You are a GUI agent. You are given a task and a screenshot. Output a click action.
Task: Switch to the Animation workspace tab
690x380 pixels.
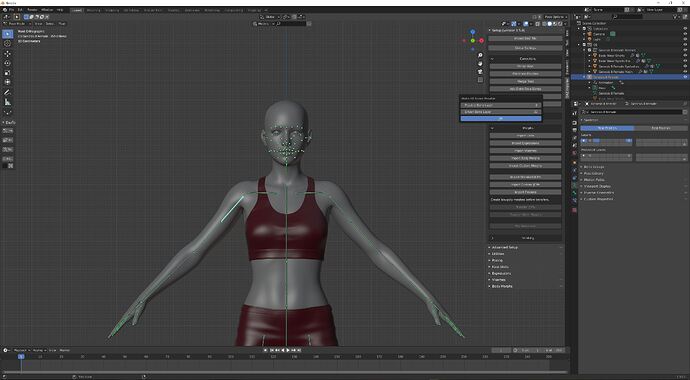192,10
